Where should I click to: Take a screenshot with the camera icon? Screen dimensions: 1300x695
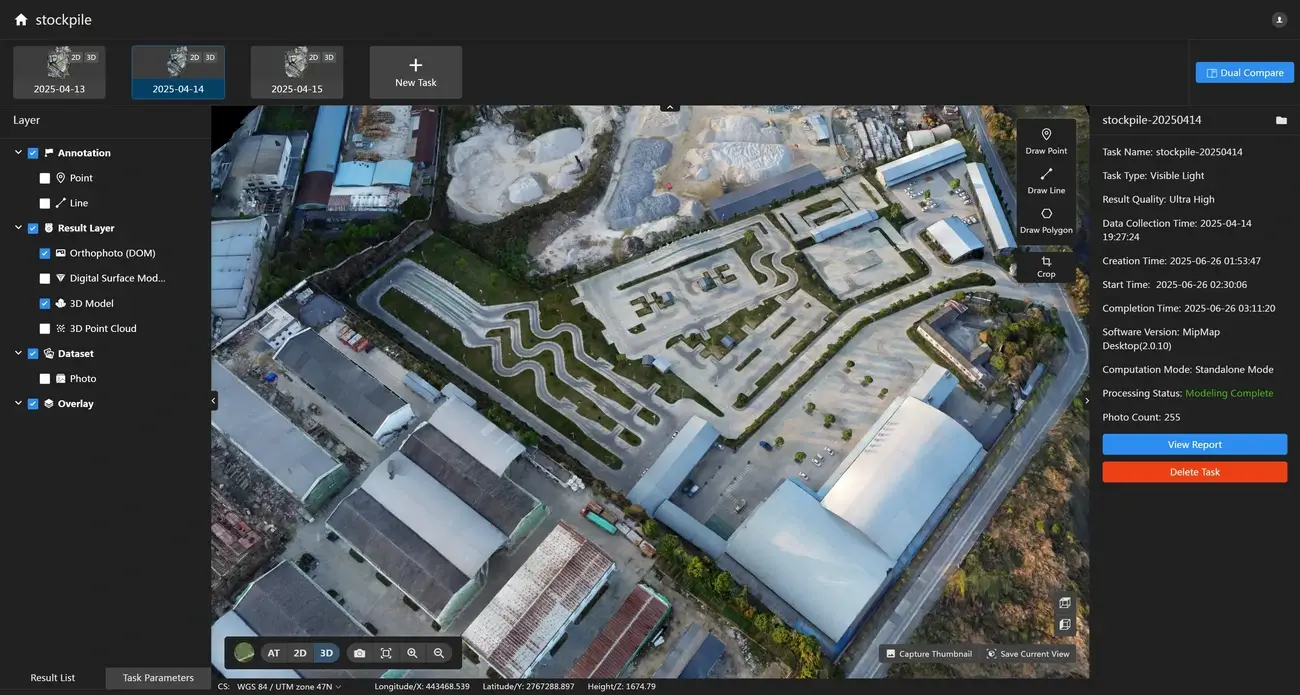point(359,653)
